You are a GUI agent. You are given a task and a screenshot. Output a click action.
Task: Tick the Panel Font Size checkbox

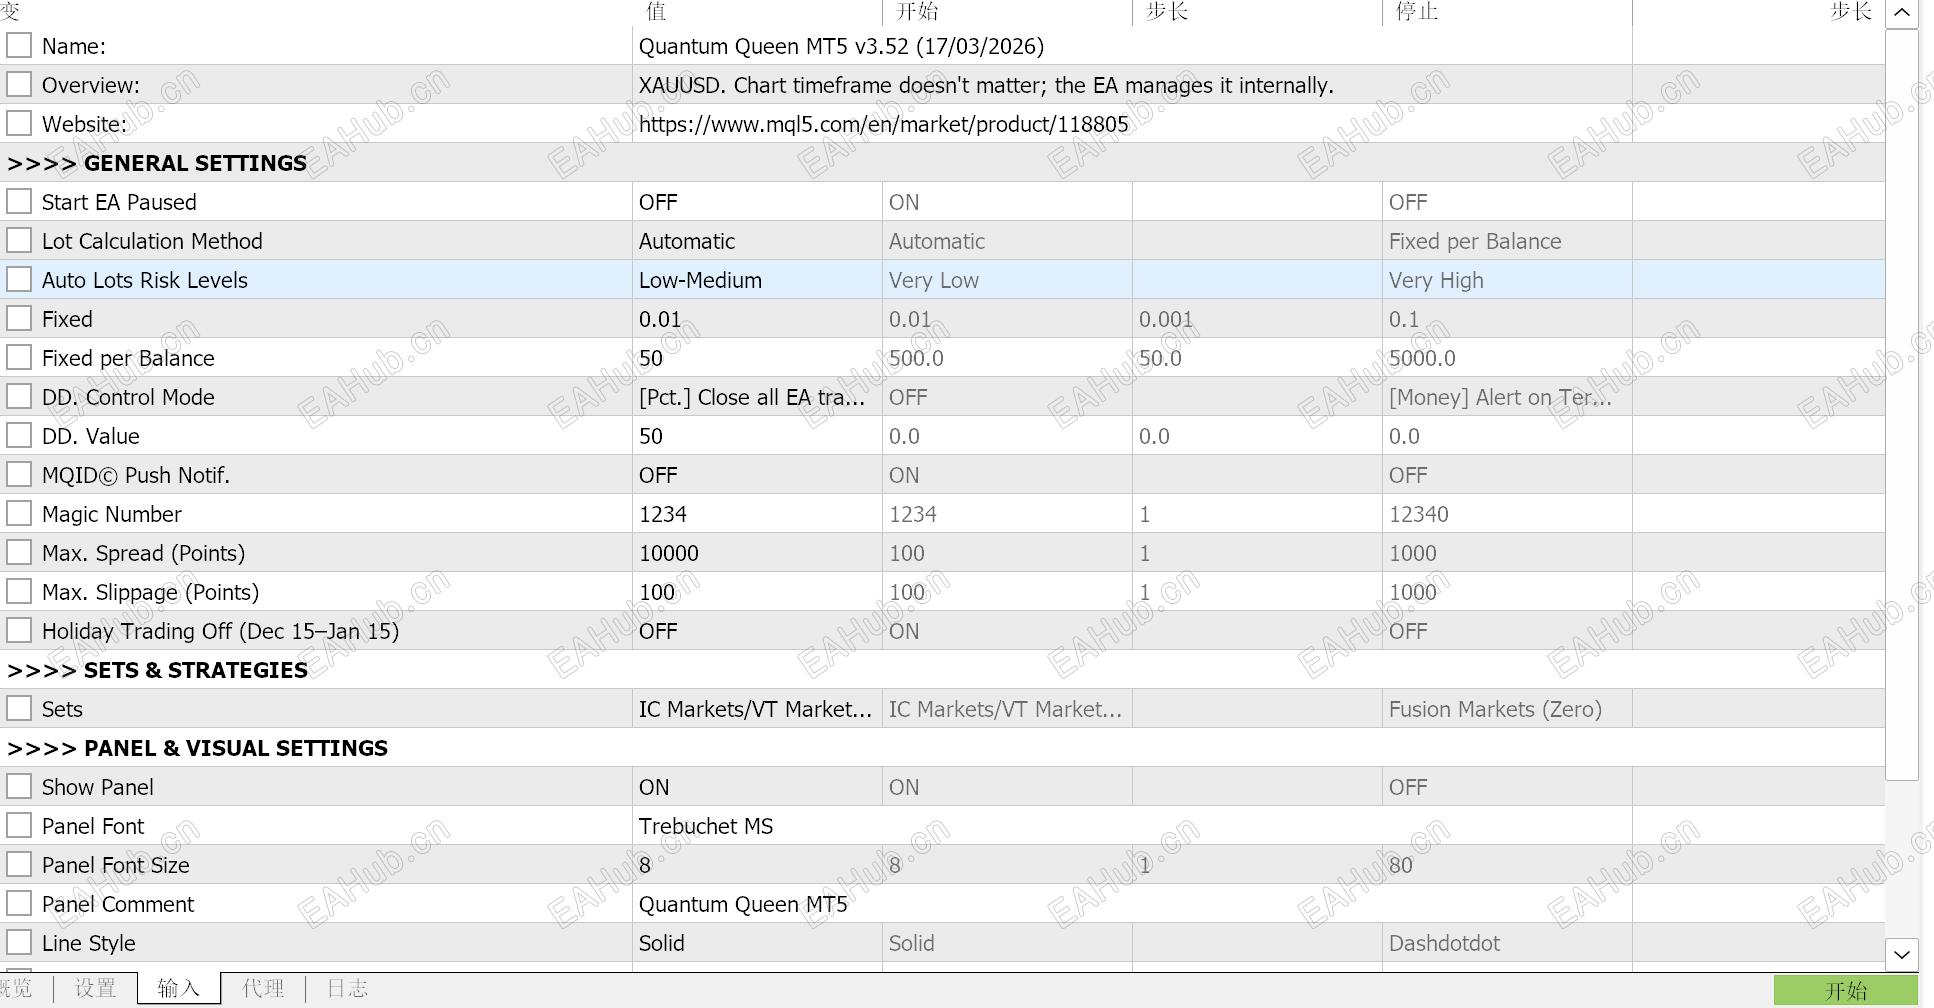click(x=19, y=865)
